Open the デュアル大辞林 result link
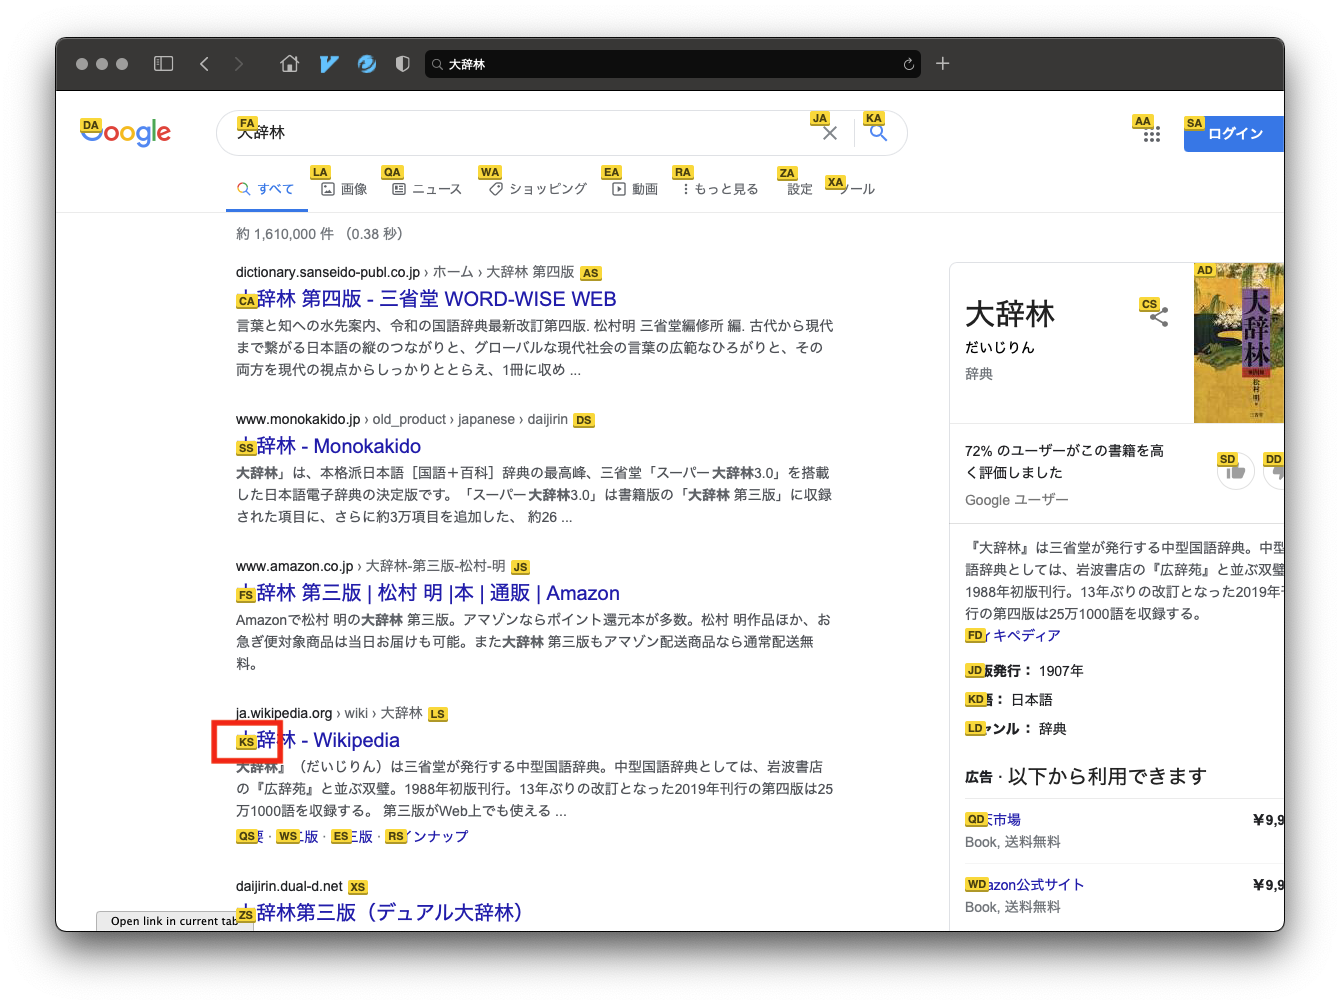Viewport: 1340px width, 1005px height. click(380, 912)
